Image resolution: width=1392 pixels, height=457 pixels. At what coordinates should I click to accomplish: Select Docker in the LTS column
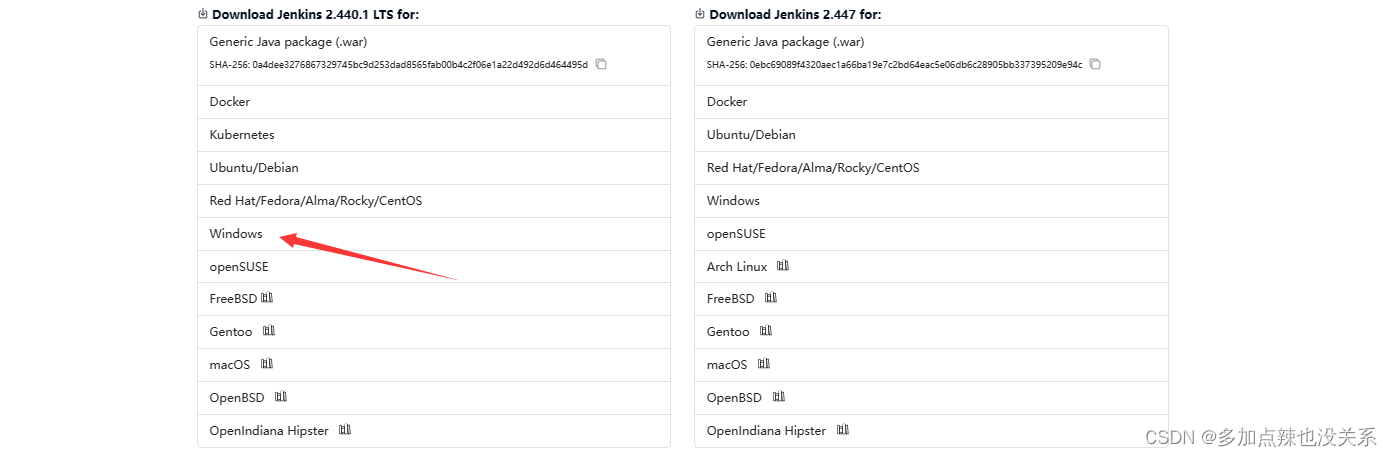230,102
